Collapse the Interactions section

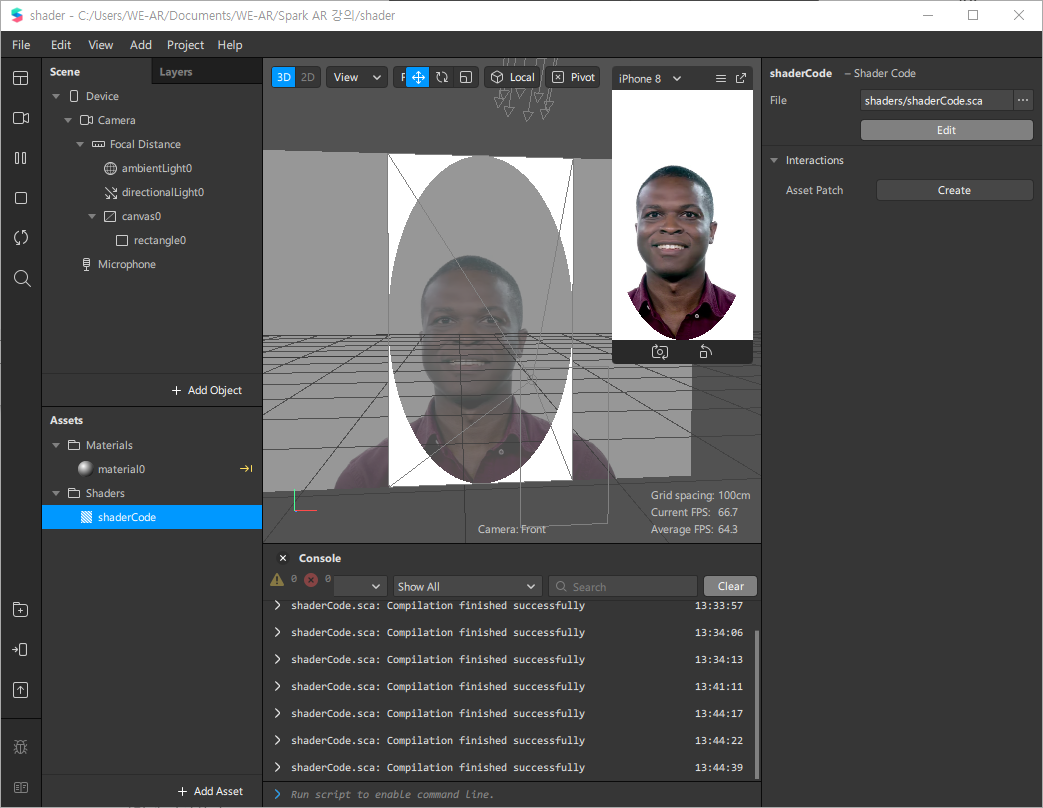774,160
